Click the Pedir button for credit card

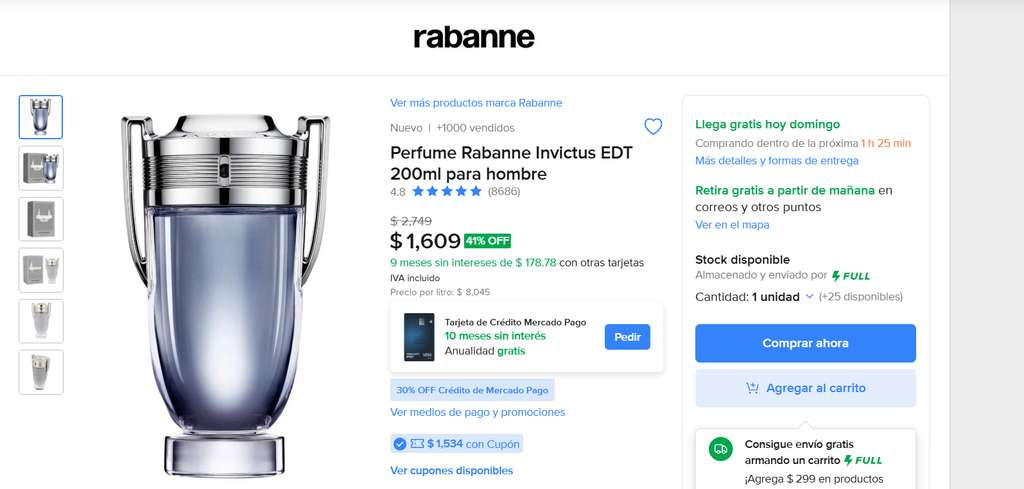click(x=628, y=337)
